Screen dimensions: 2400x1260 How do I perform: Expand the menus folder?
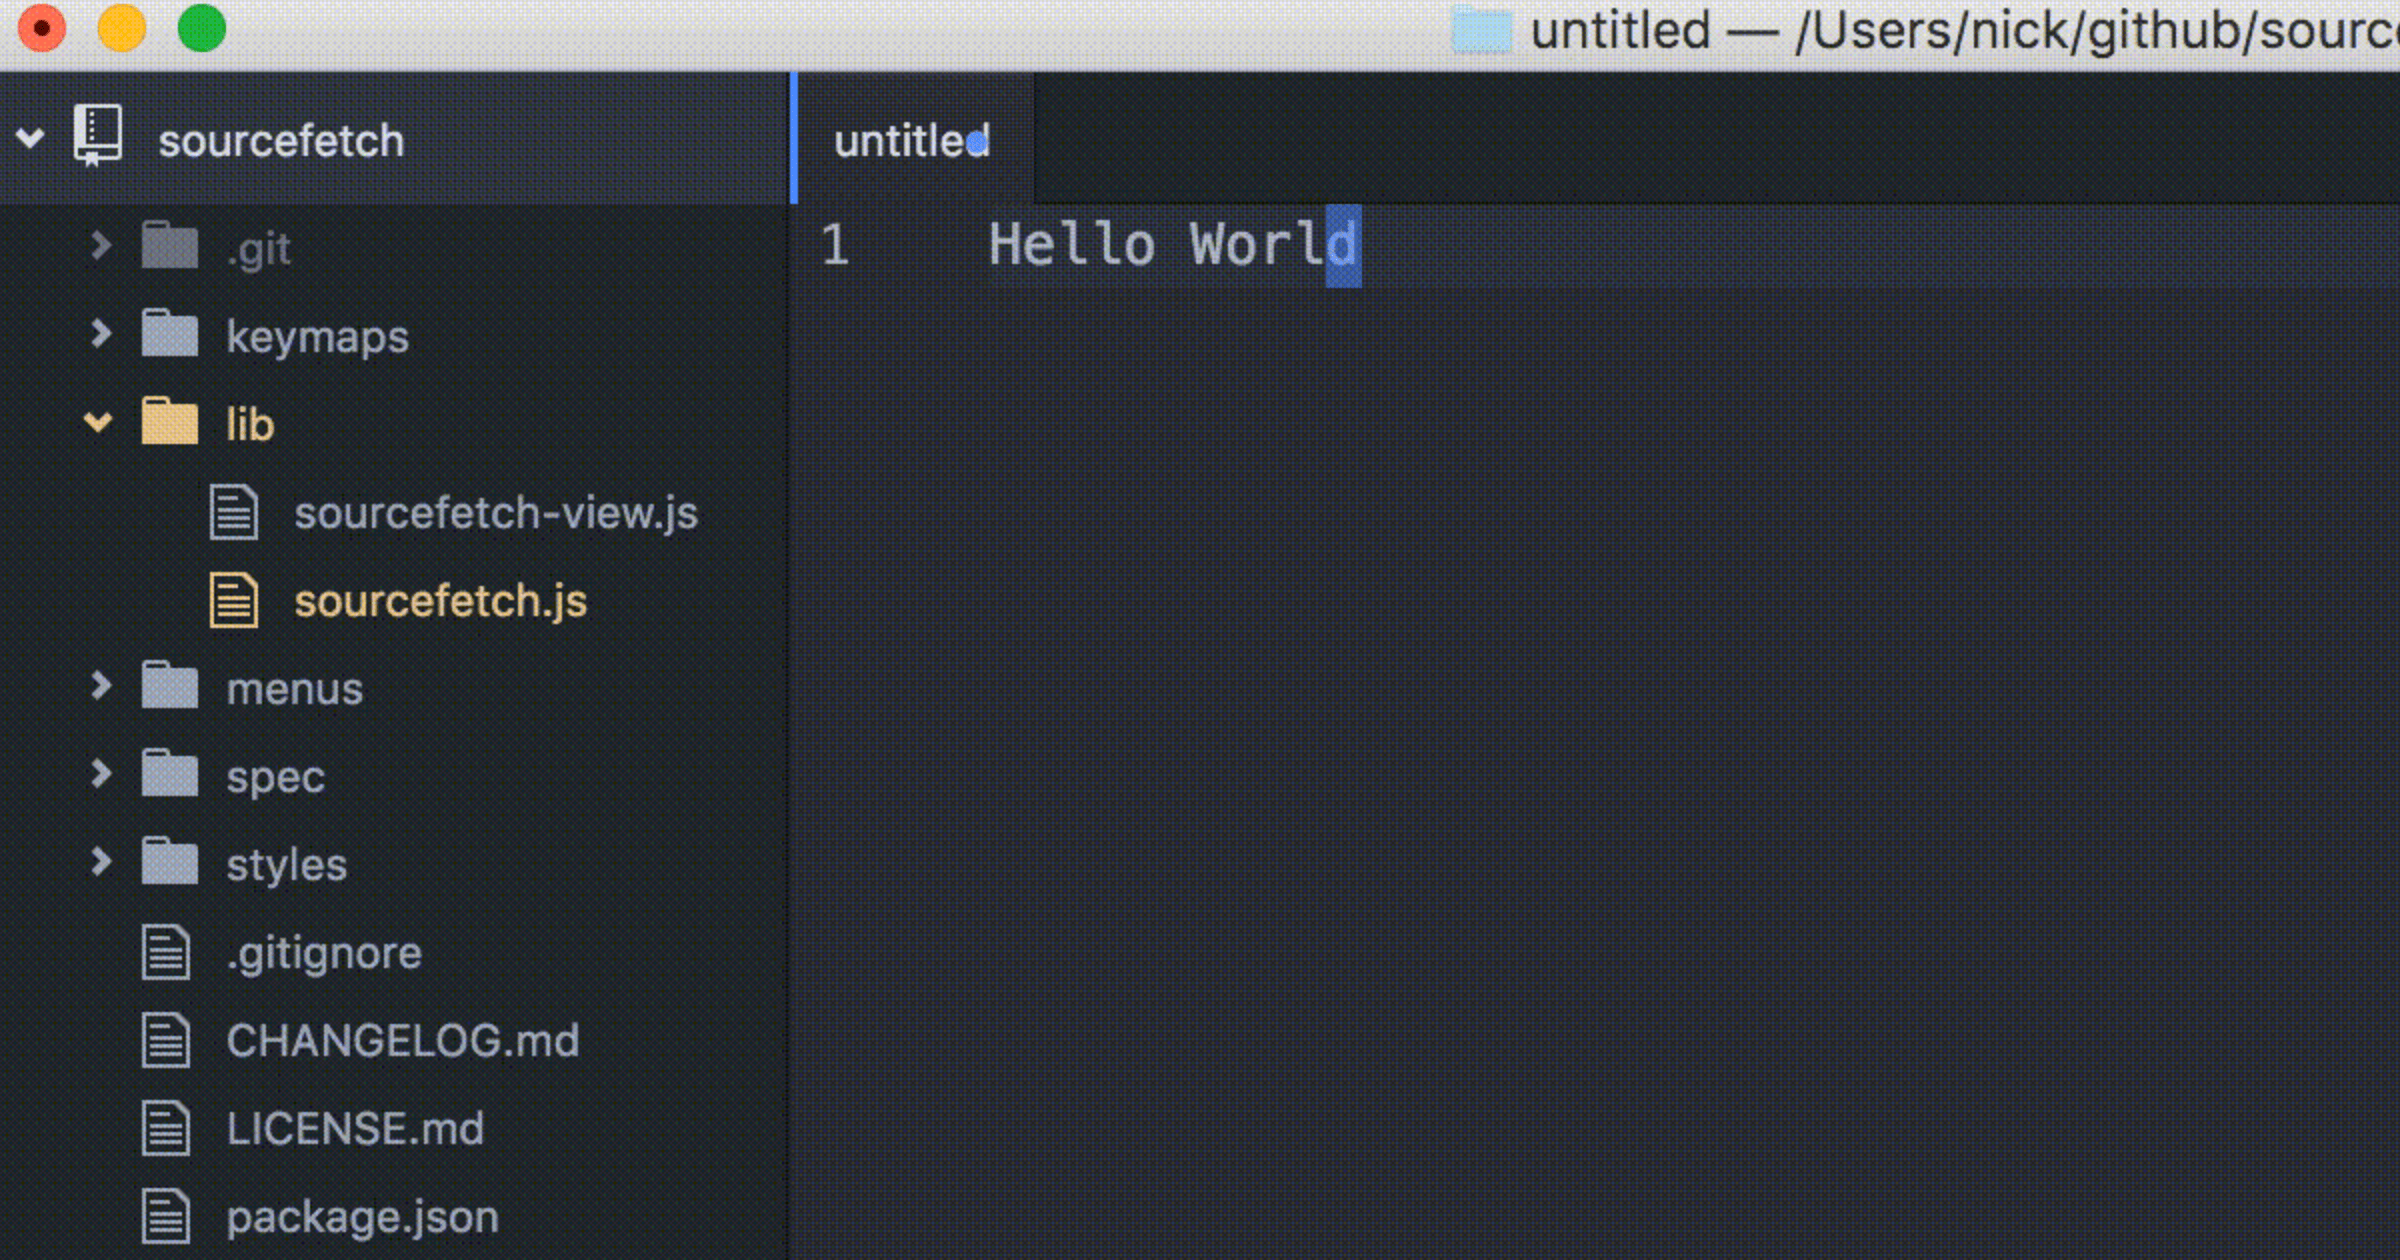(x=101, y=687)
